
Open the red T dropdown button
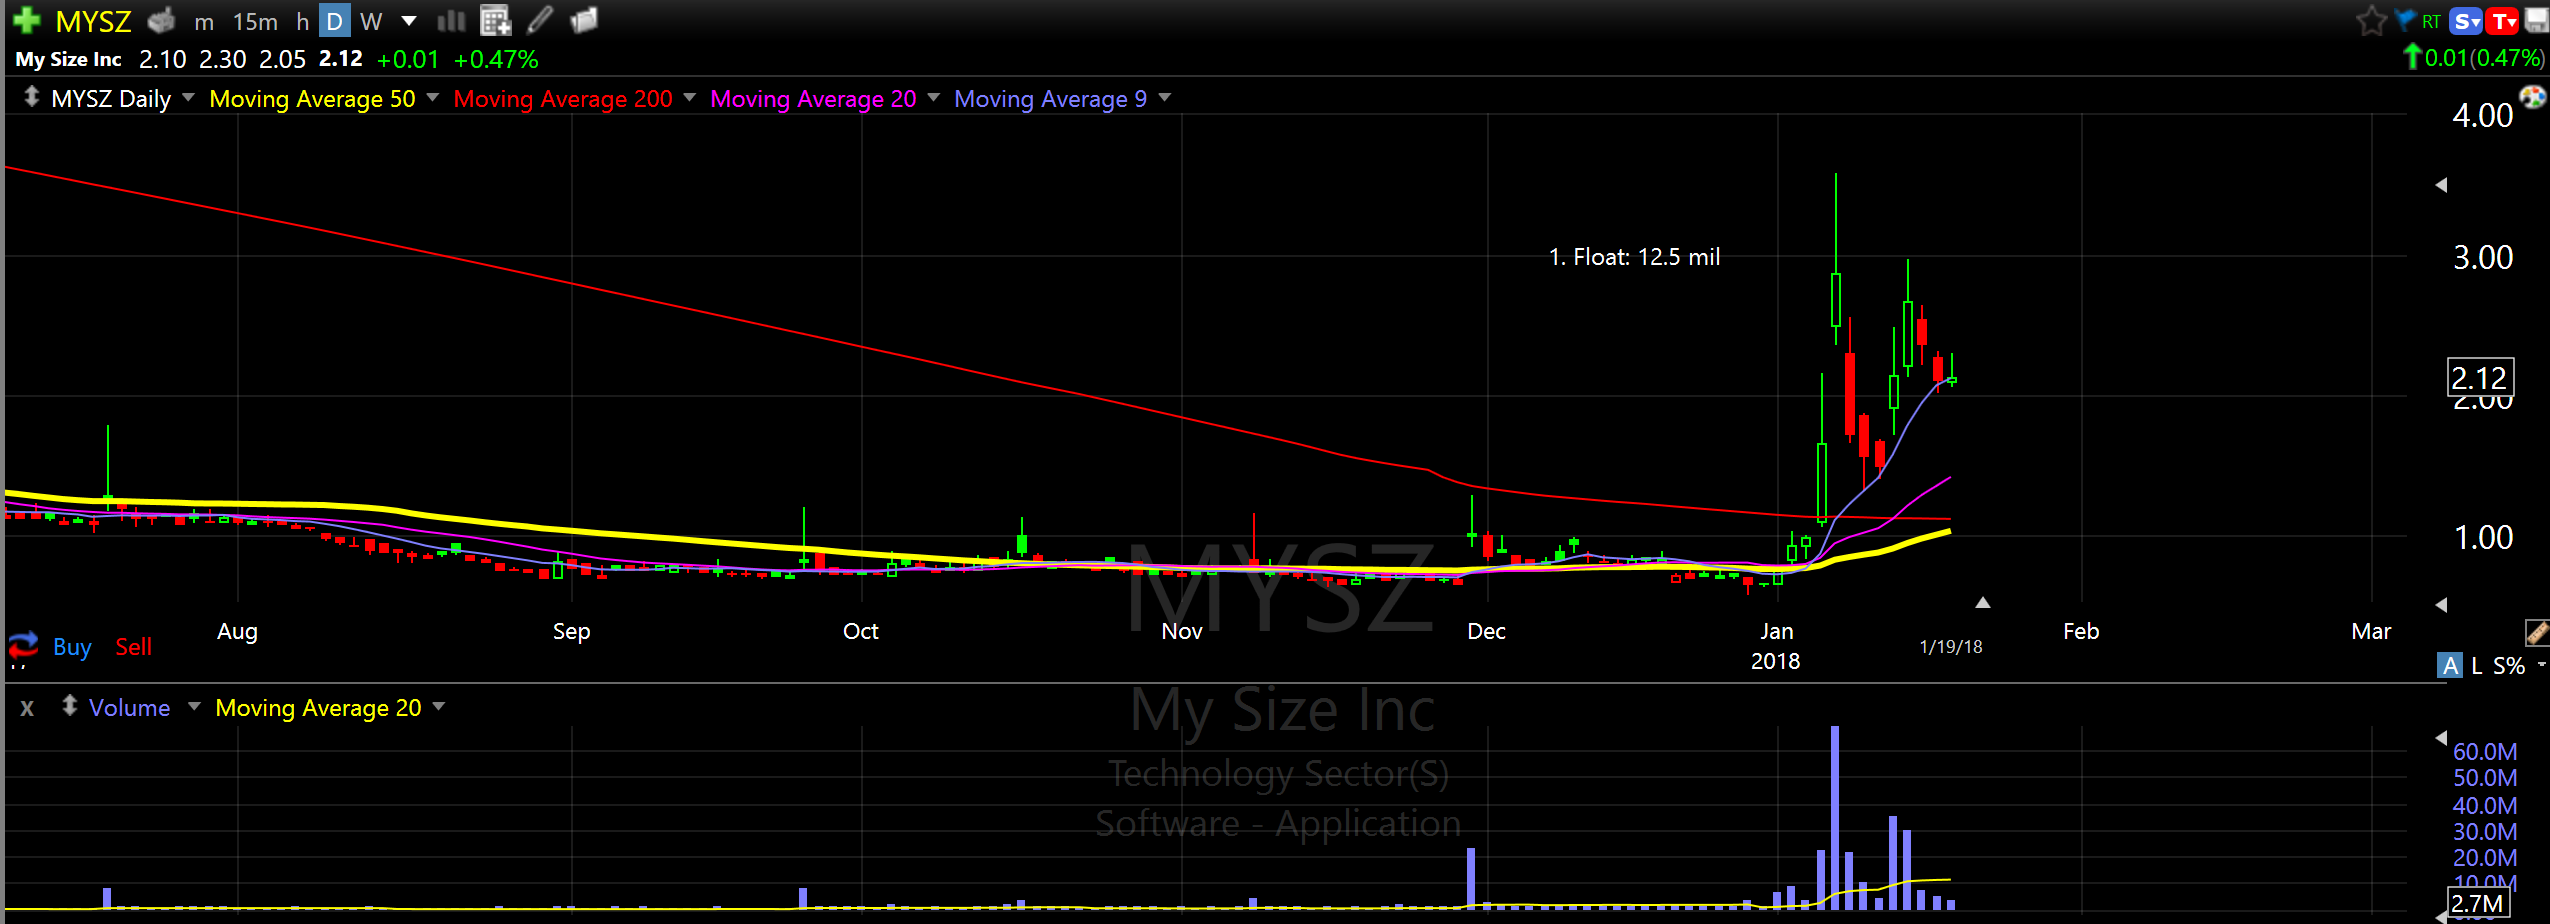[x=2503, y=21]
